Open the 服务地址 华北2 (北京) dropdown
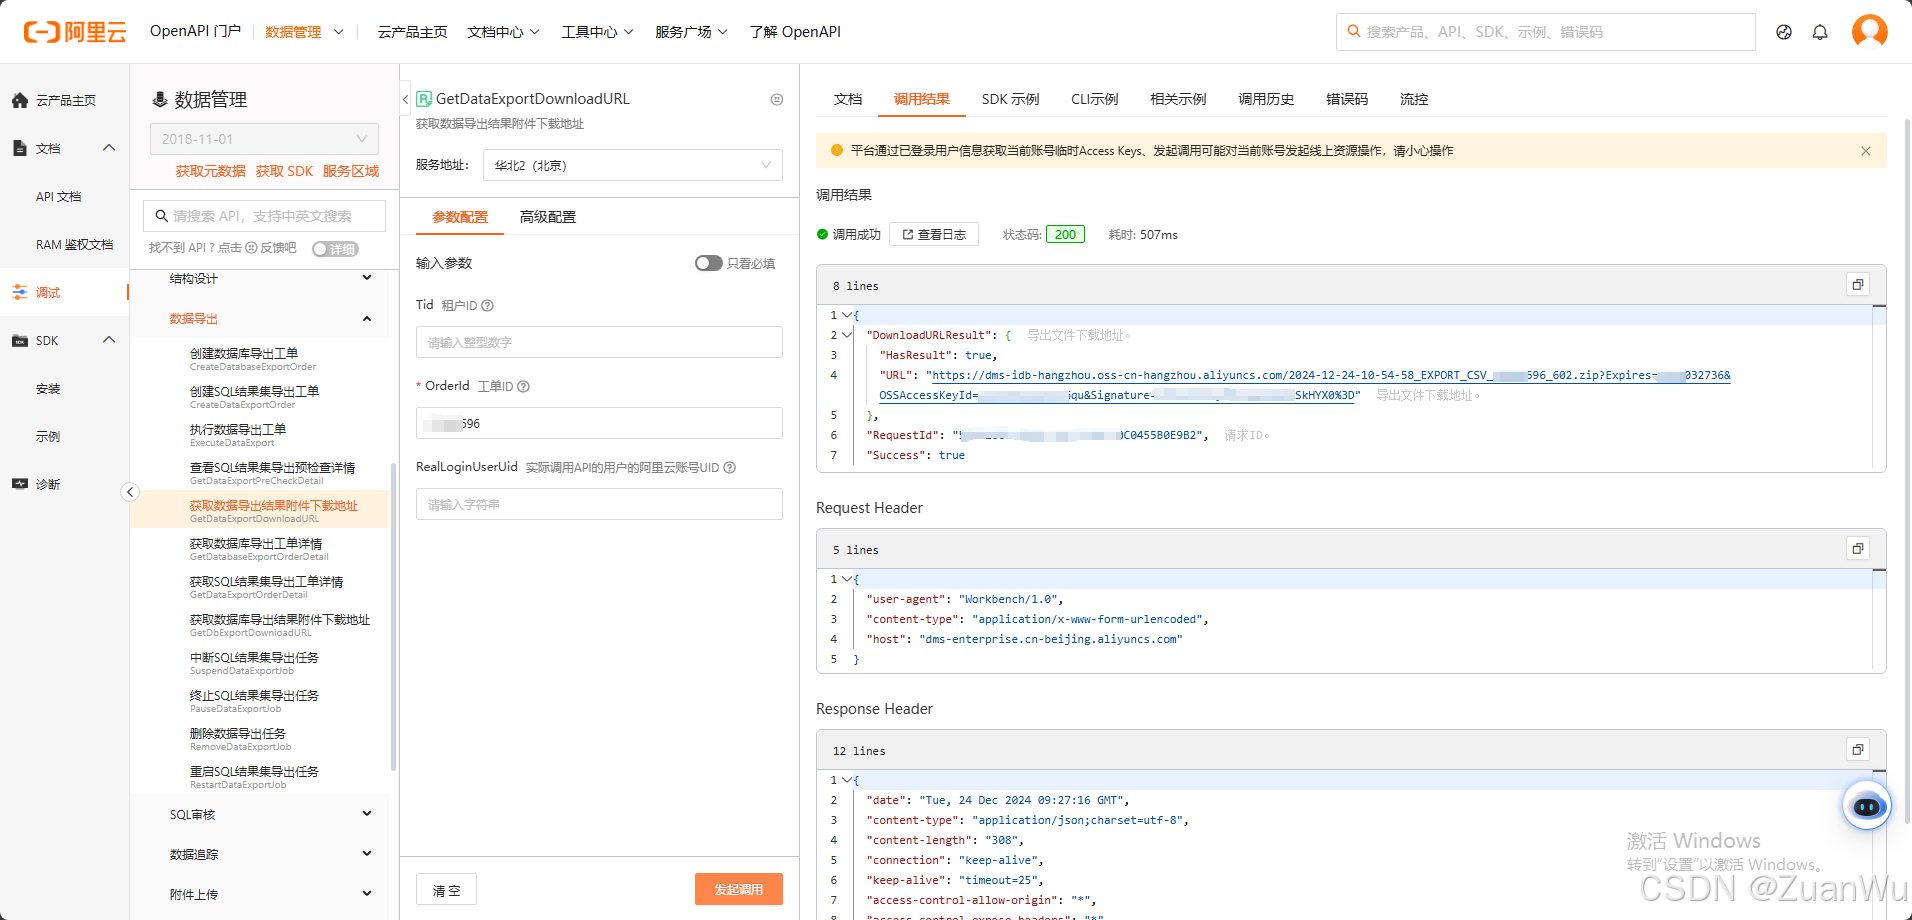 pos(633,165)
